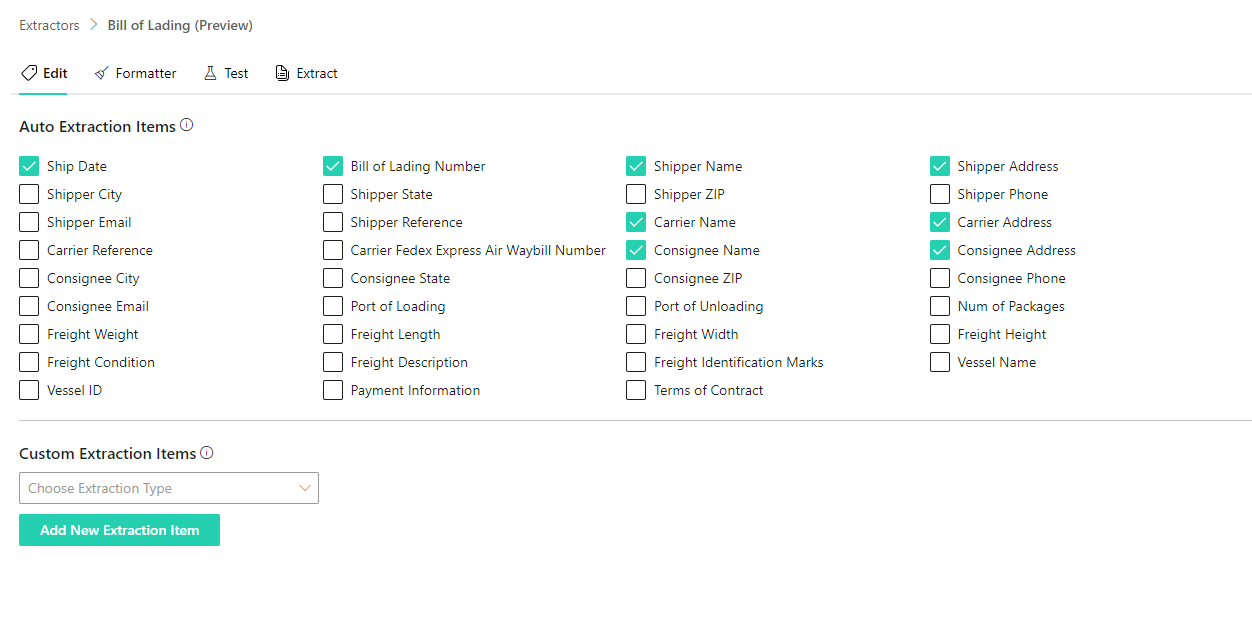The width and height of the screenshot is (1252, 625).
Task: Click the Formatter broom icon
Action: (x=102, y=73)
